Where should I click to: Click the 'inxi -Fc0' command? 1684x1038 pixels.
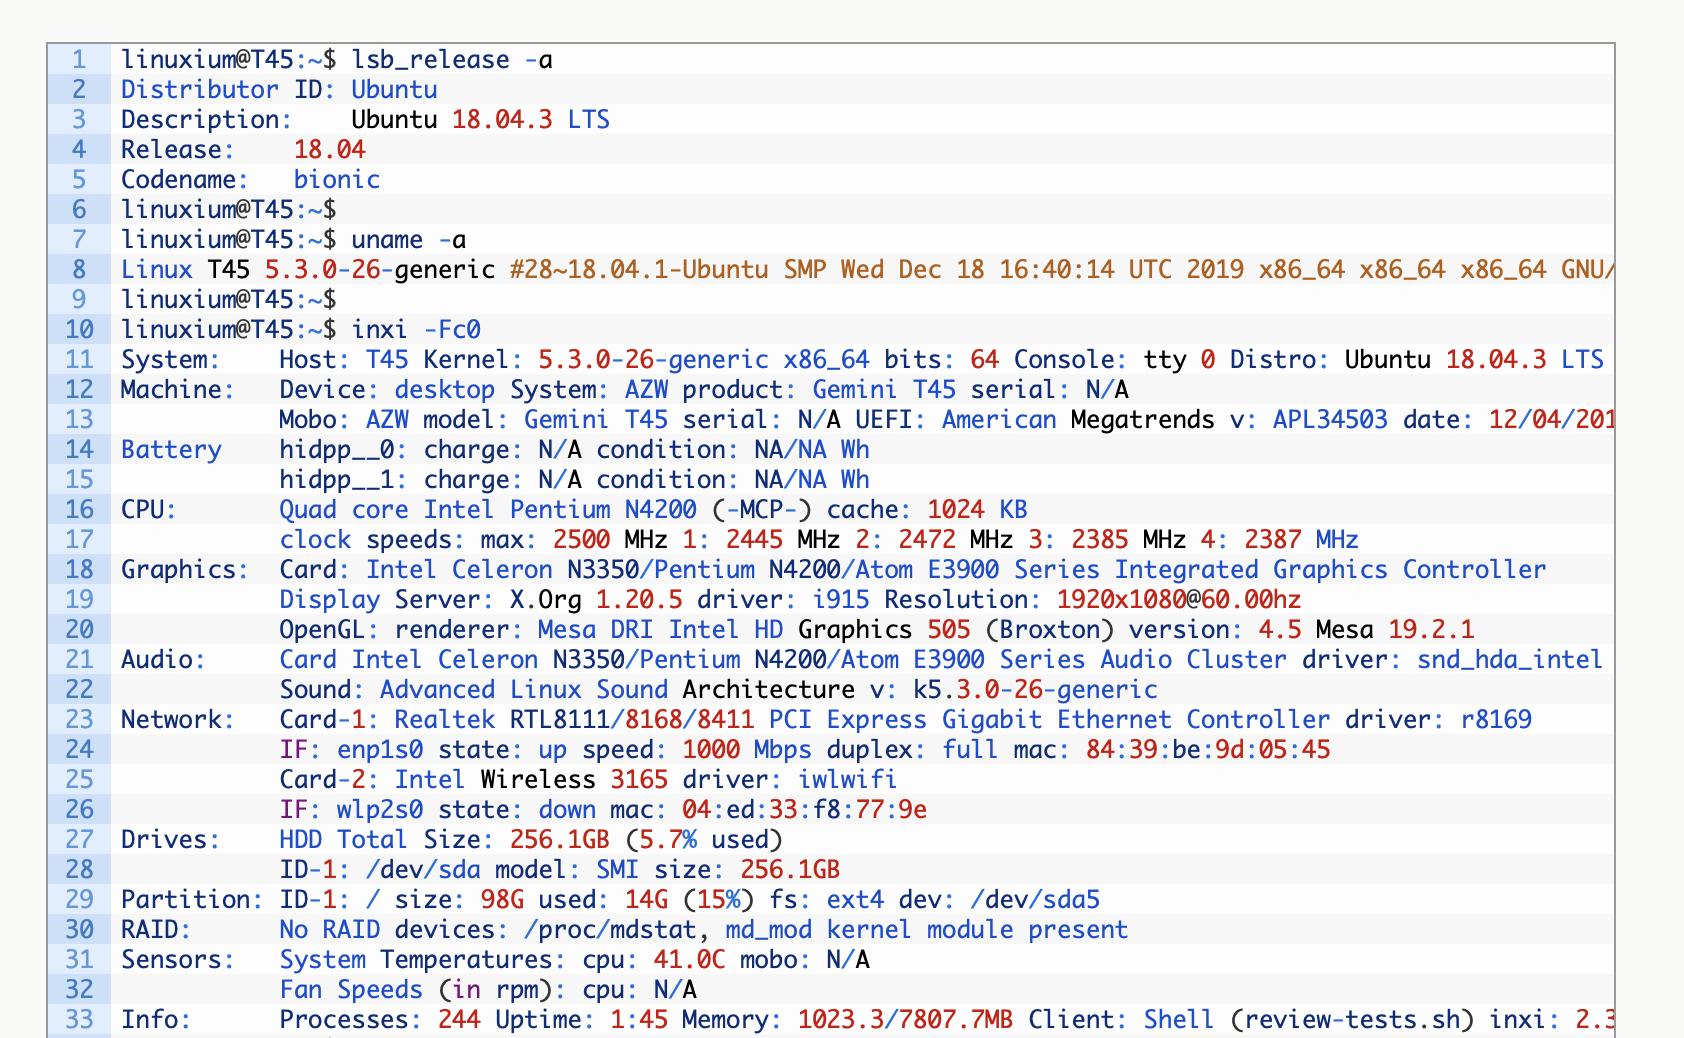[x=415, y=330]
